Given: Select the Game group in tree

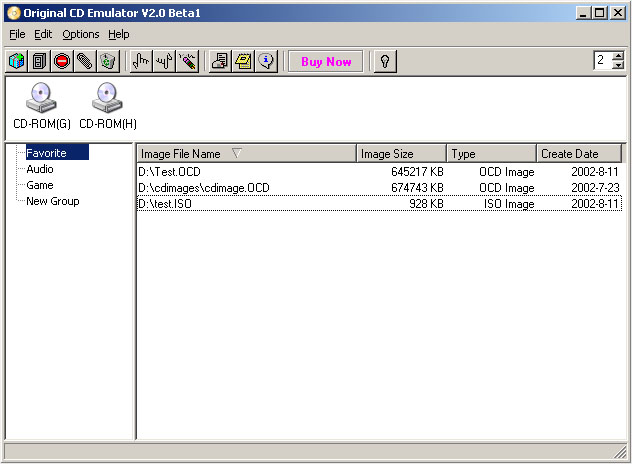Looking at the screenshot, I should click(x=40, y=185).
